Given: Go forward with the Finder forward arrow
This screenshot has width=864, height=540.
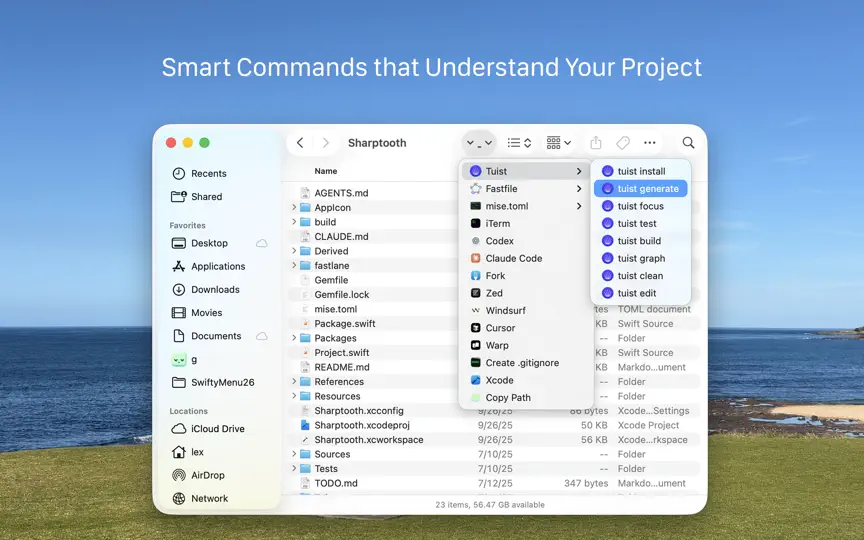Looking at the screenshot, I should (326, 143).
